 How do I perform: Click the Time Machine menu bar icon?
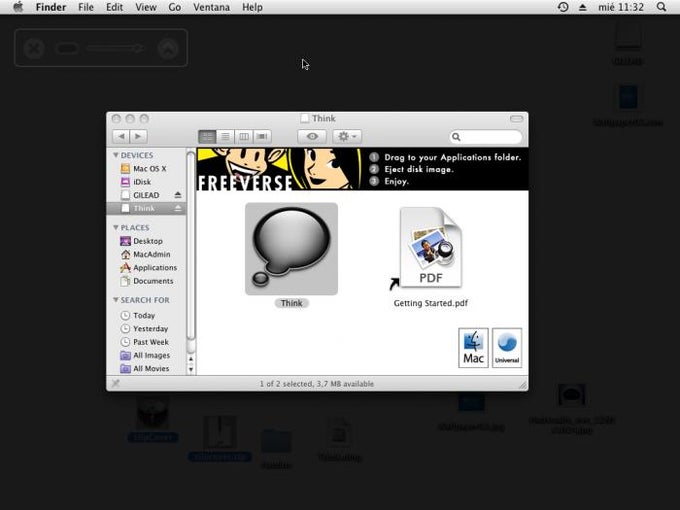563,7
